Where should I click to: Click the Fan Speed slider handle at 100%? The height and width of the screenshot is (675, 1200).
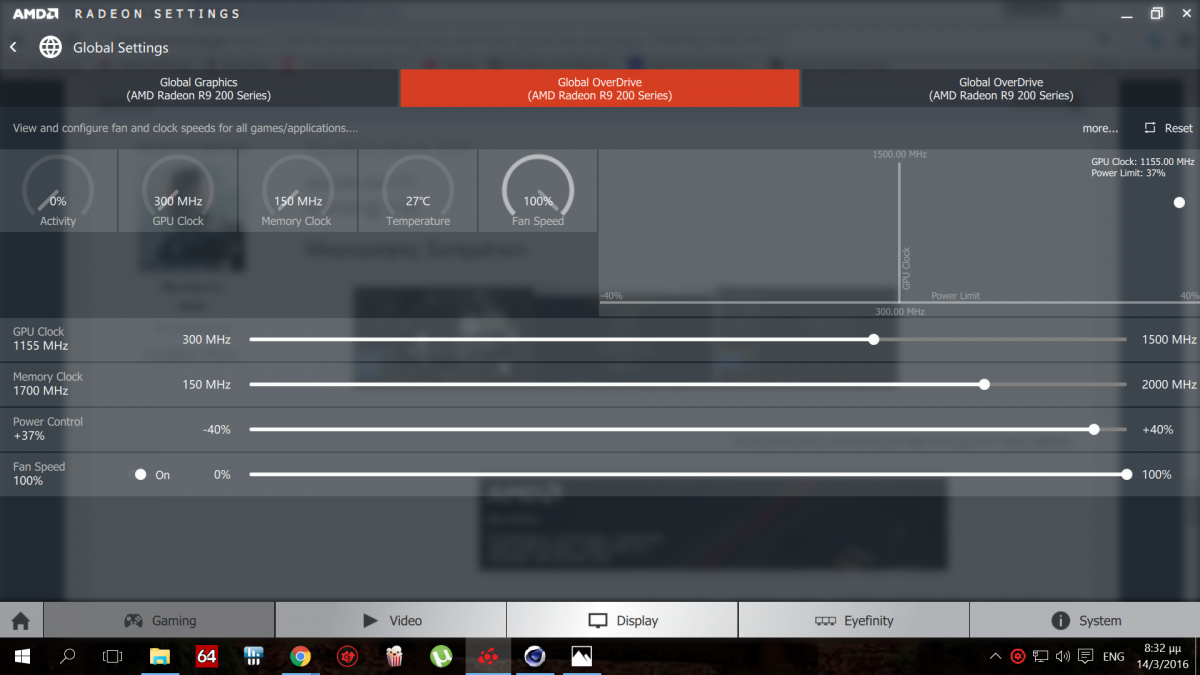tap(1127, 475)
